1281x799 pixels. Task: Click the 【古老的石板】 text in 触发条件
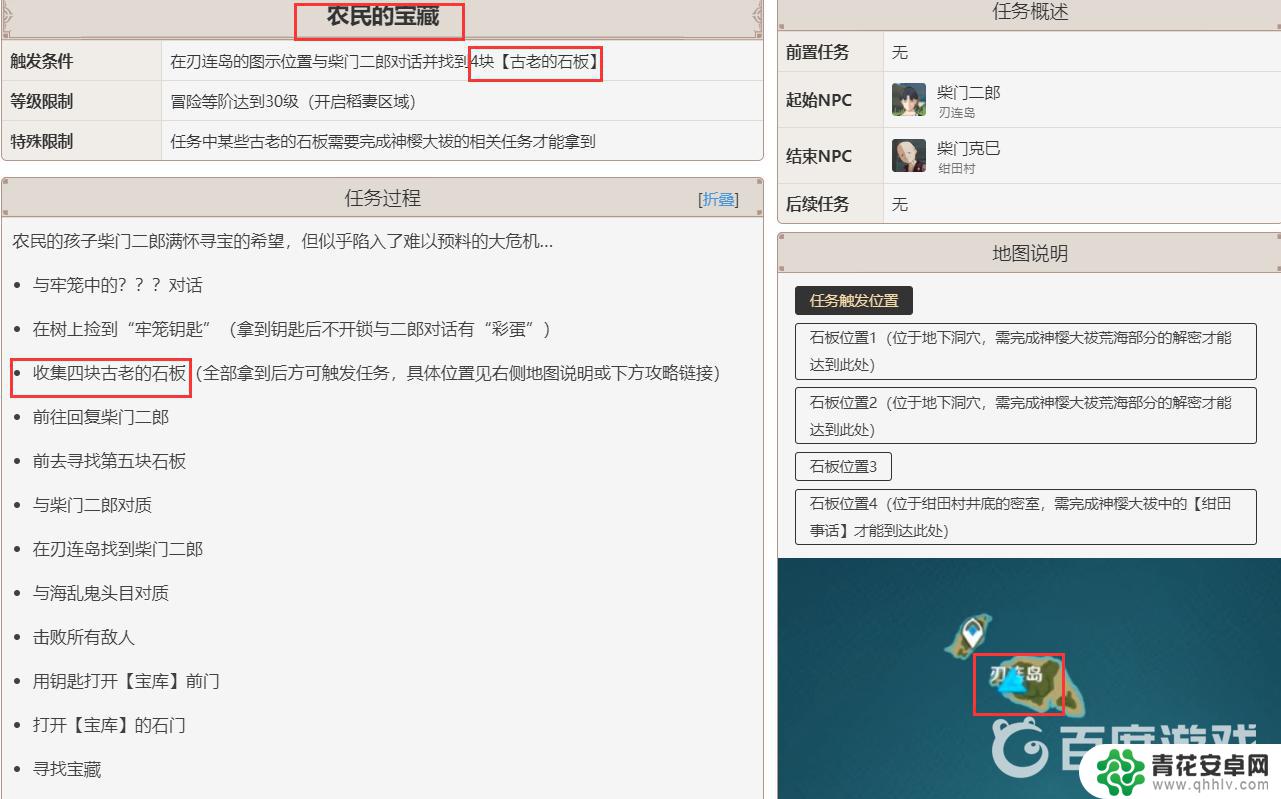[548, 62]
